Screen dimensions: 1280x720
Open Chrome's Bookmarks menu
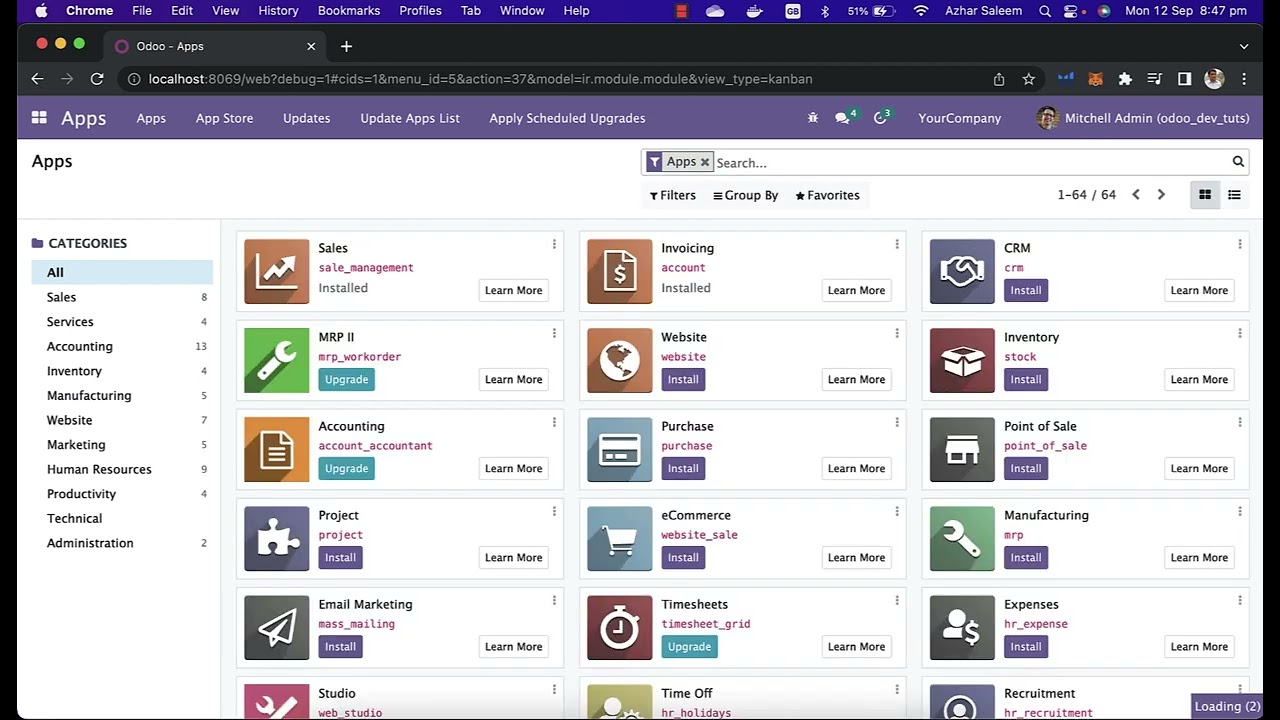tap(349, 11)
